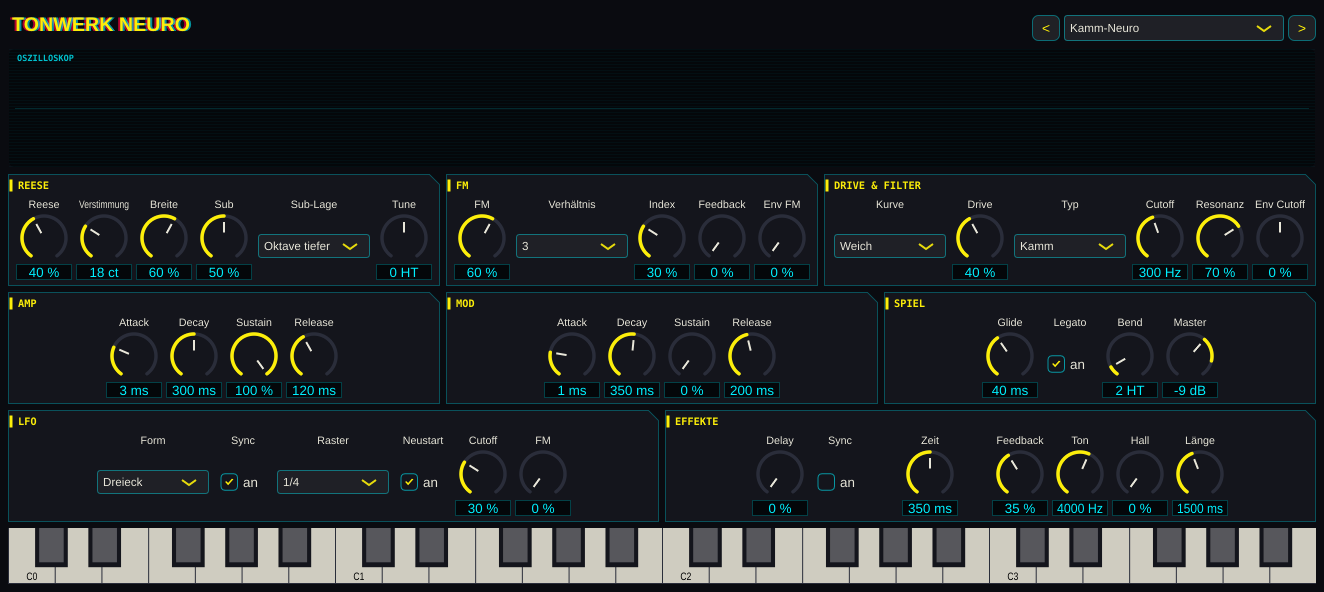Go to the next preset with the right arrow
1324x592 pixels.
pos(1302,28)
